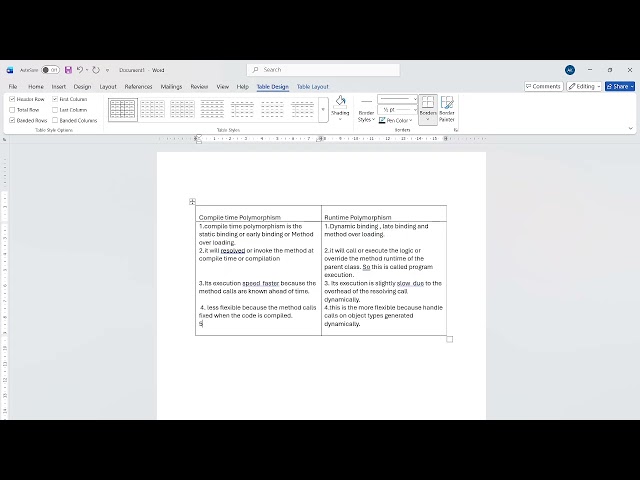Image resolution: width=640 pixels, height=480 pixels.
Task: Enable the Banded Columns checkbox
Action: 55,120
